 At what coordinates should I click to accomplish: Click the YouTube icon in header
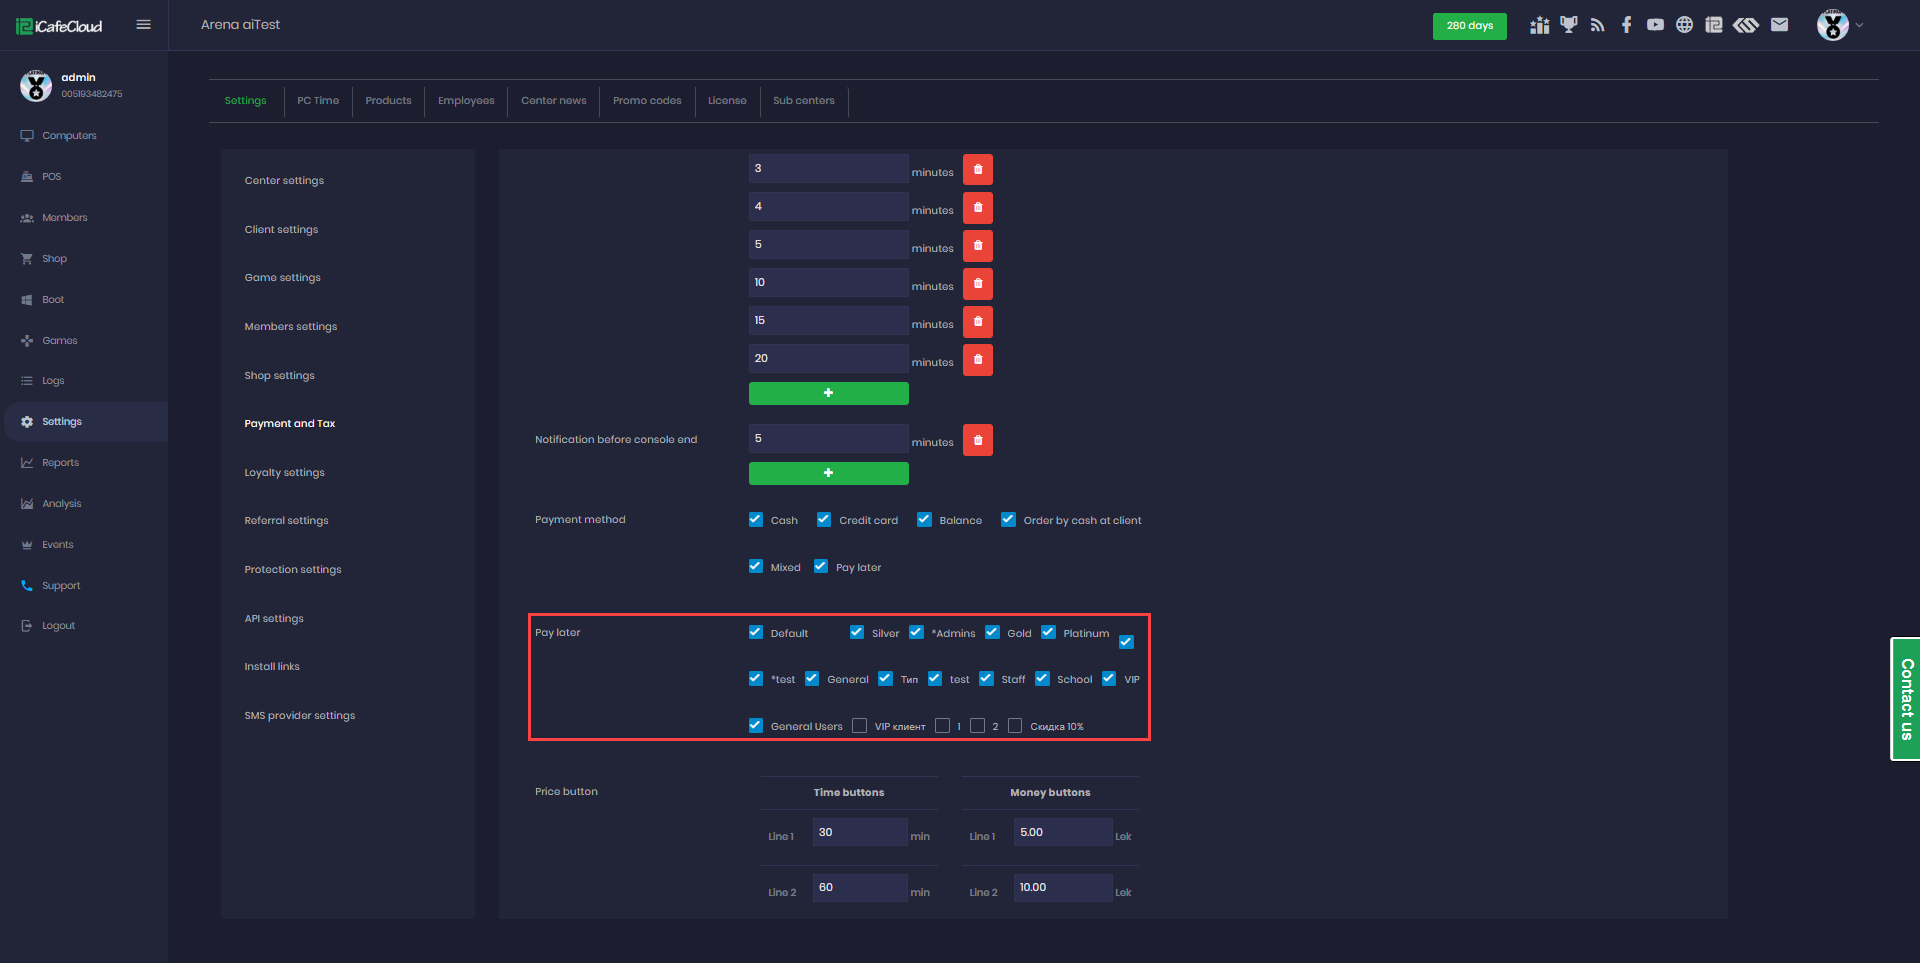[x=1655, y=25]
